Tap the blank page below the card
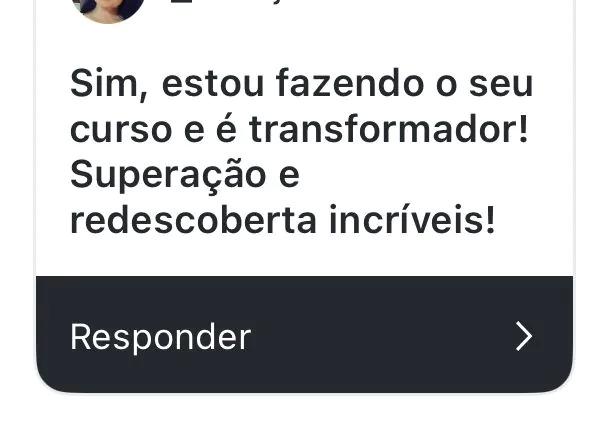Screen dimensions: 606x430 click(303, 413)
